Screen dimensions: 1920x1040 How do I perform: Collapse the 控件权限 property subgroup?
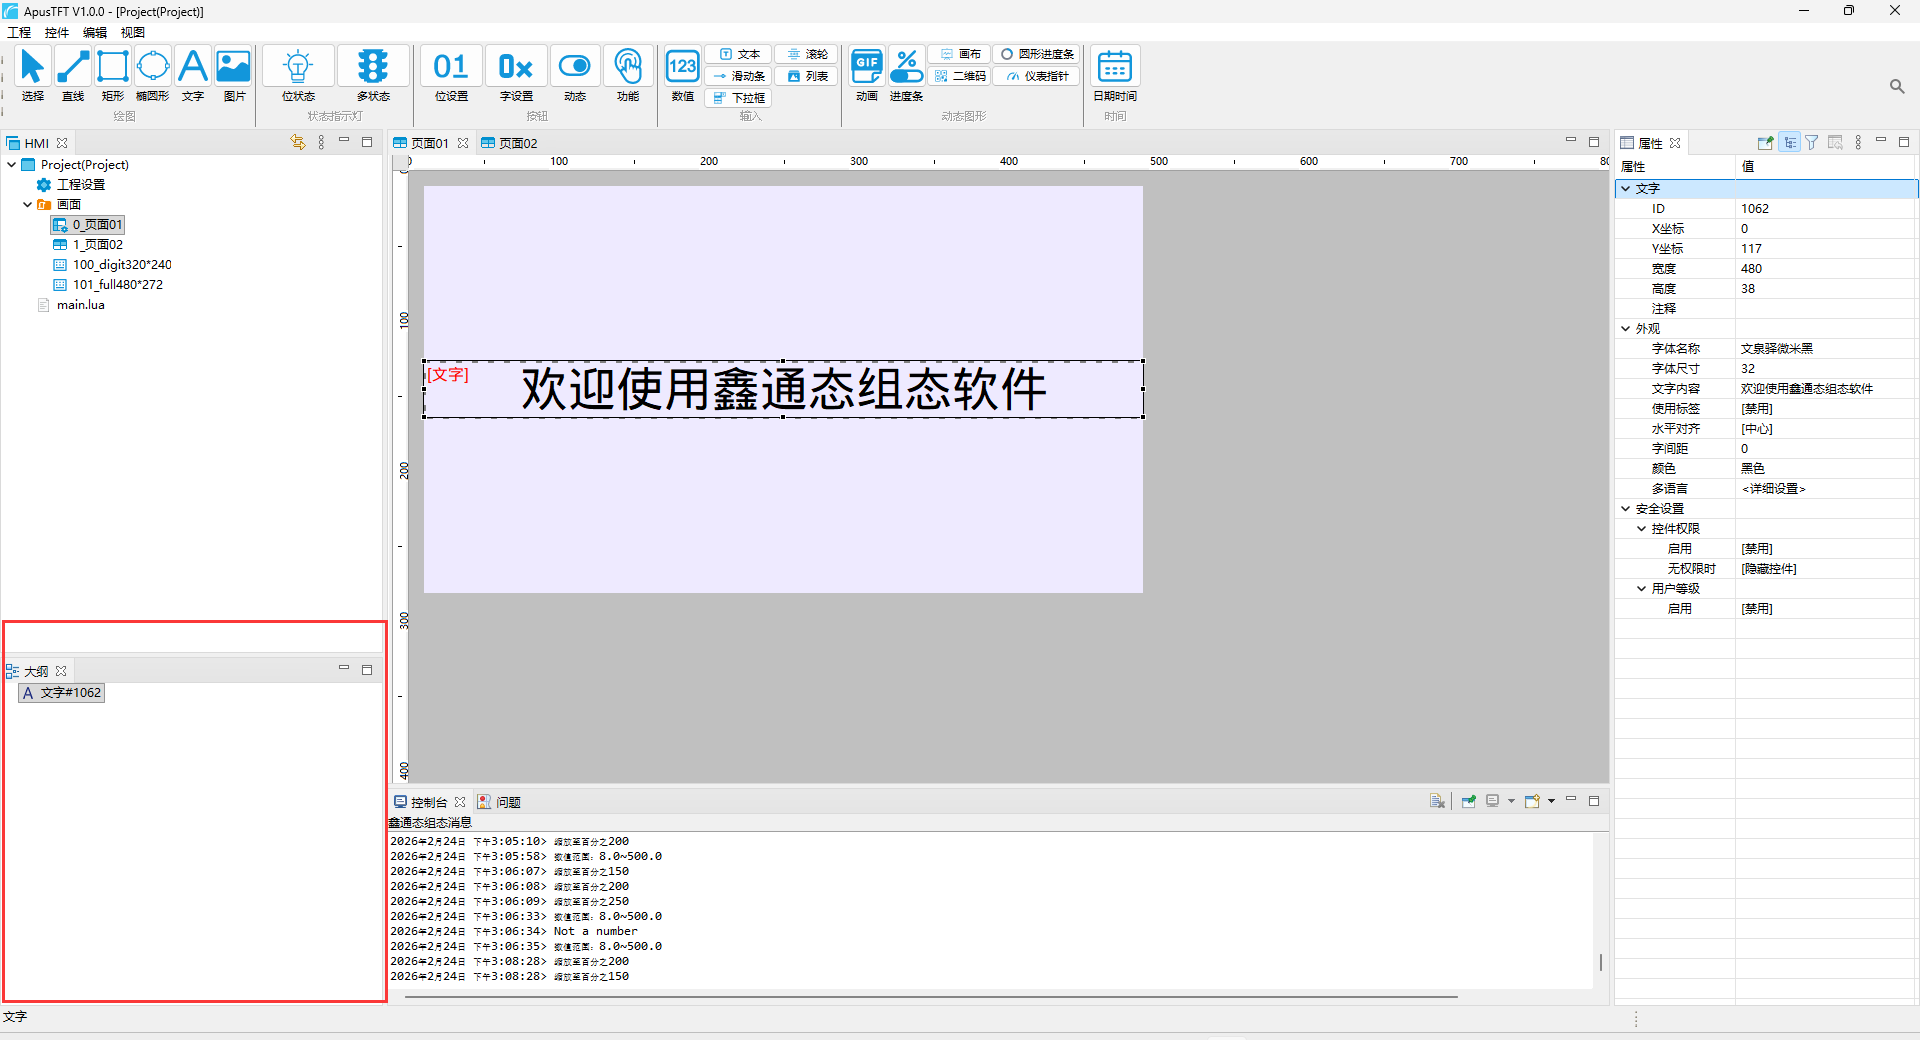click(1642, 528)
